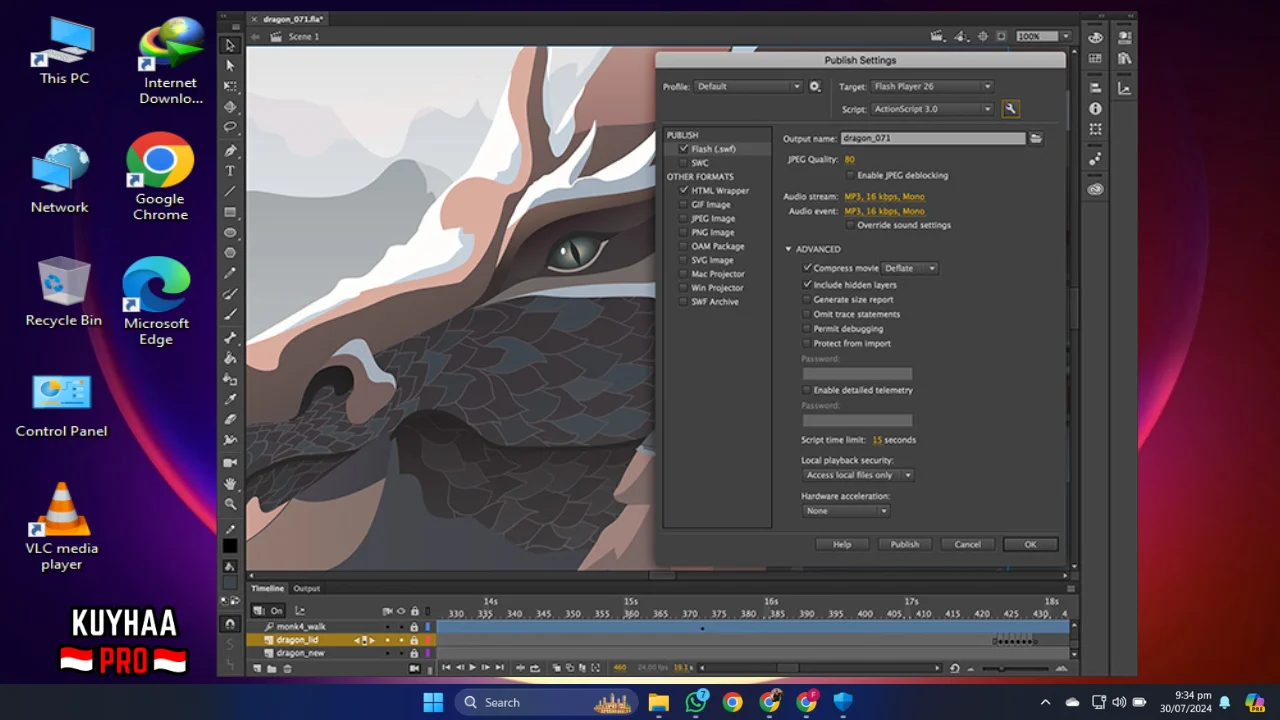This screenshot has width=1280, height=720.
Task: Select the Oval tool
Action: click(230, 233)
